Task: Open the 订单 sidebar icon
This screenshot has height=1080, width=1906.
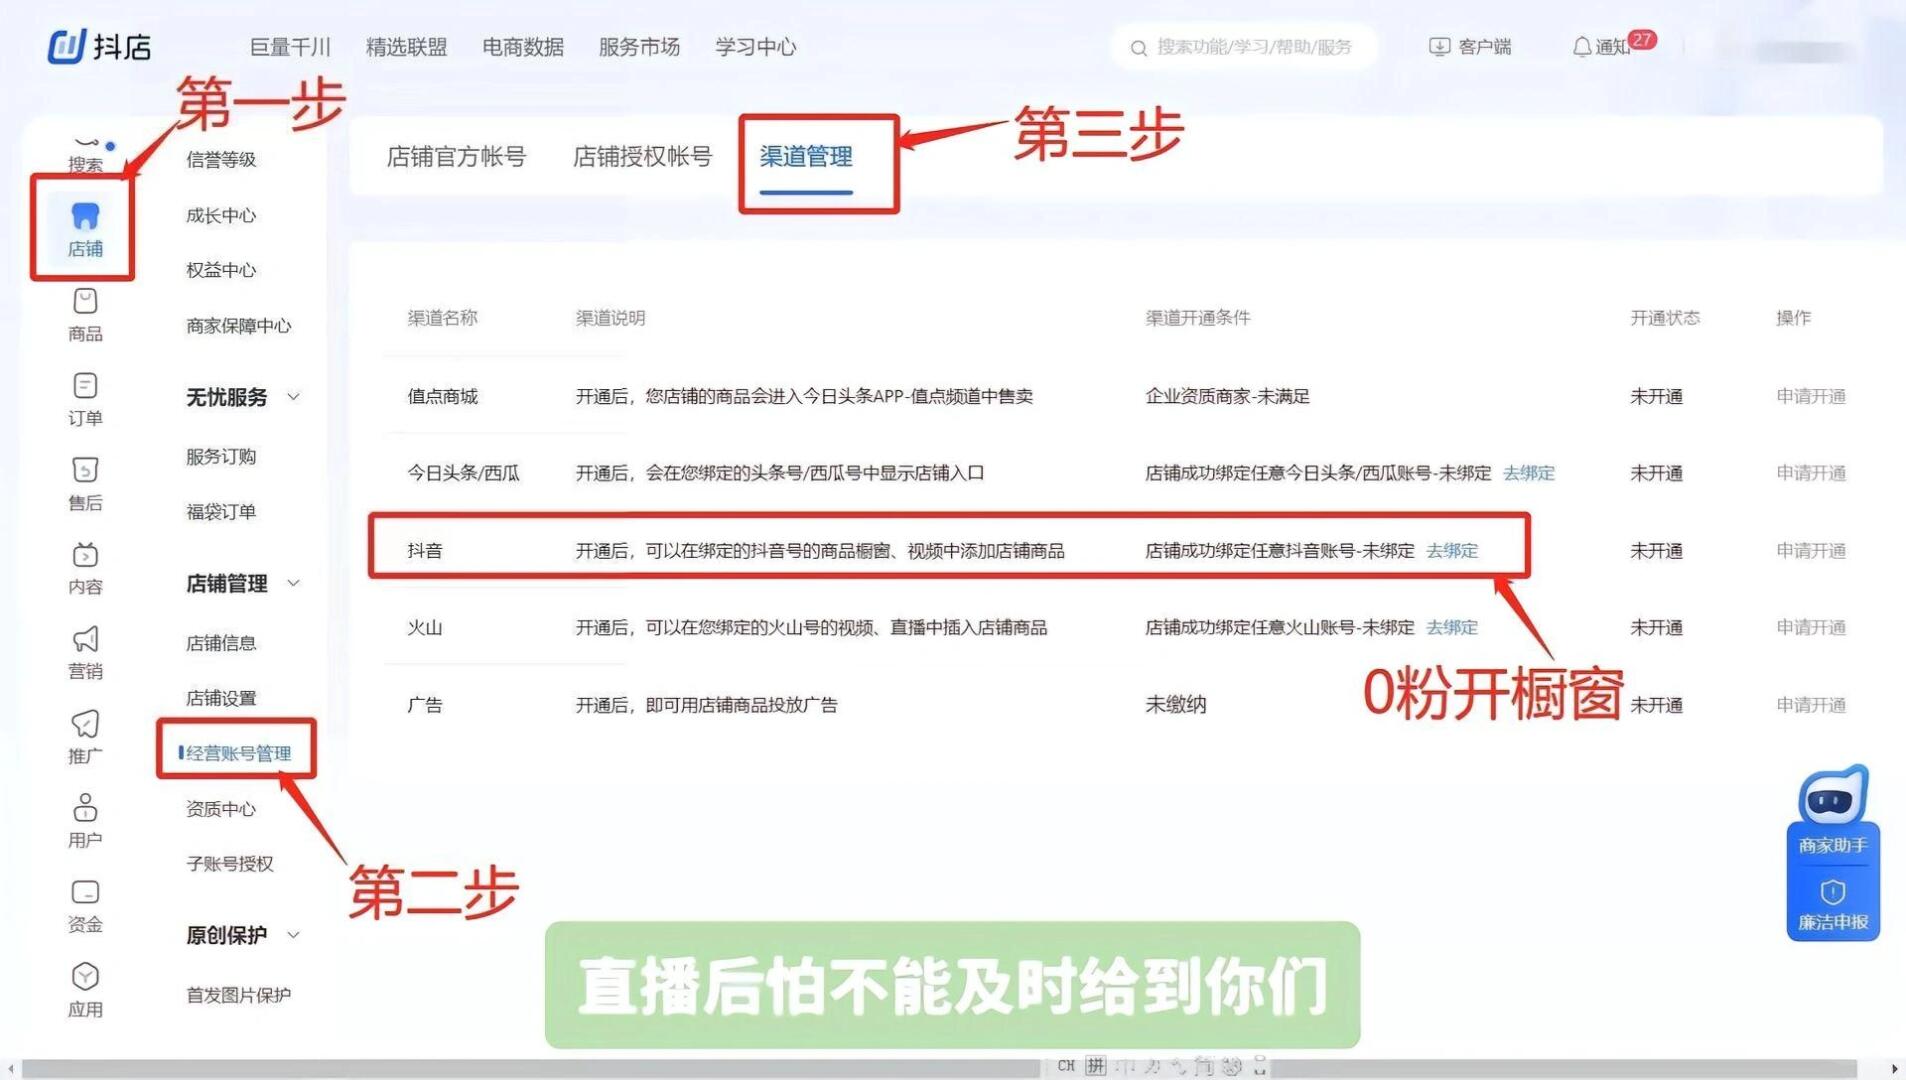Action: pos(85,386)
